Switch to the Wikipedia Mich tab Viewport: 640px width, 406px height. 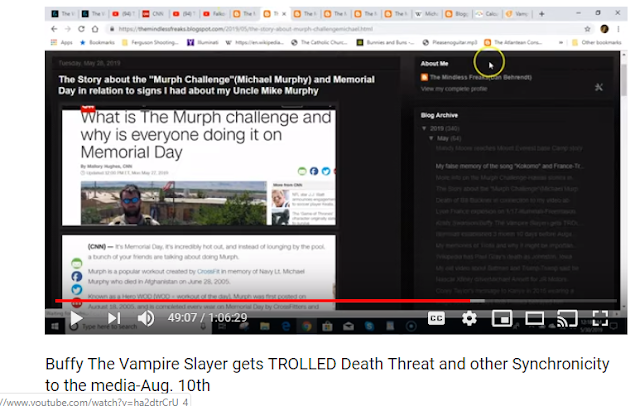tap(427, 14)
